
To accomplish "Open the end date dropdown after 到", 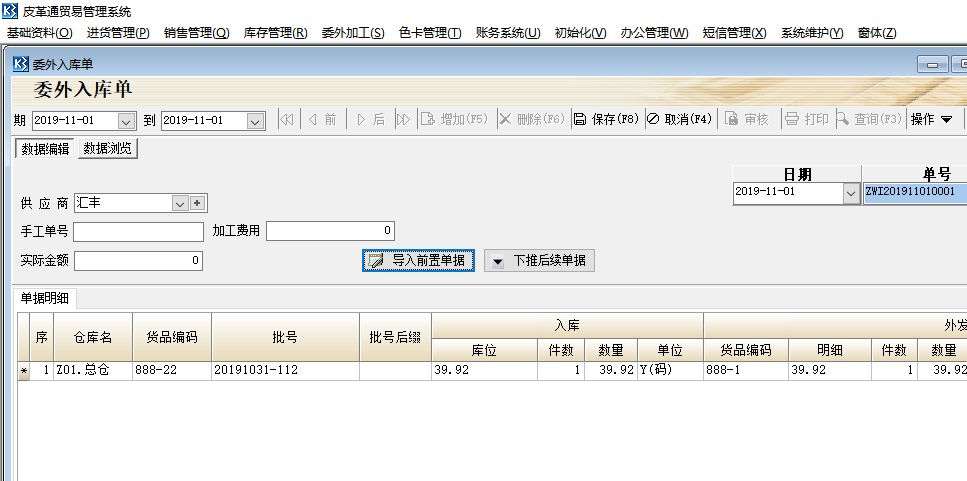I will click(255, 121).
